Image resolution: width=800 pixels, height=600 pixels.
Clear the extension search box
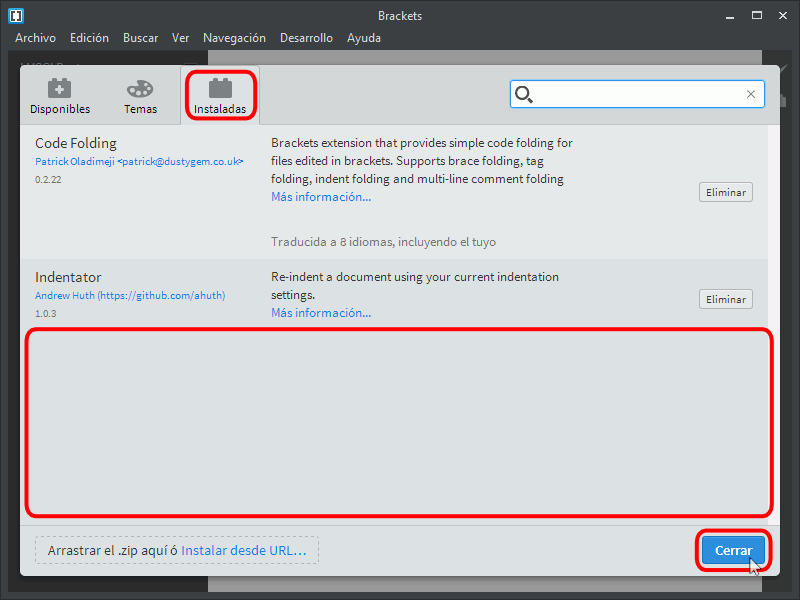coord(751,94)
